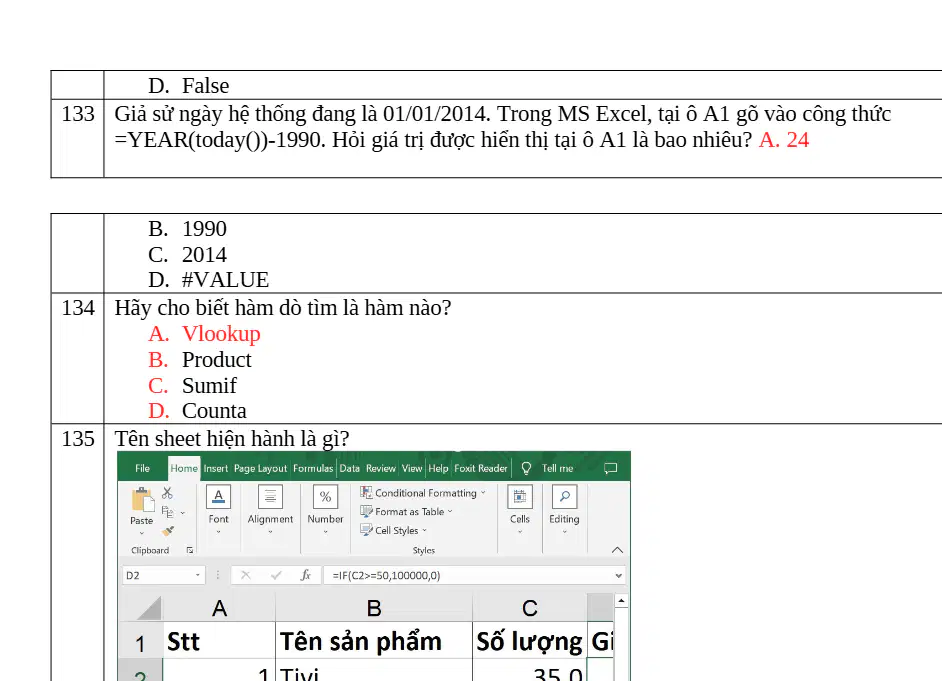Open the Comments speech bubble icon
The height and width of the screenshot is (681, 942).
610,468
